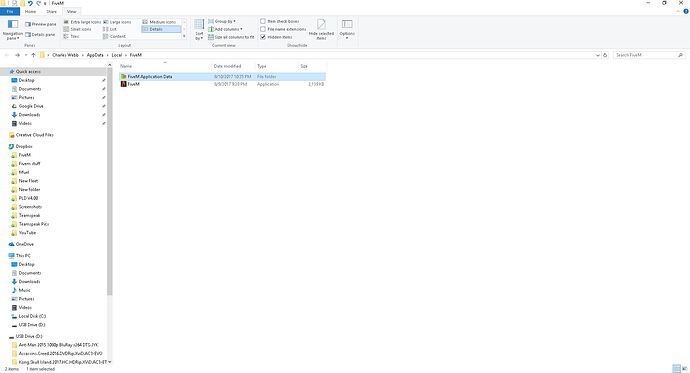690x373 pixels.
Task: Open the Sort by menu
Action: 199,30
